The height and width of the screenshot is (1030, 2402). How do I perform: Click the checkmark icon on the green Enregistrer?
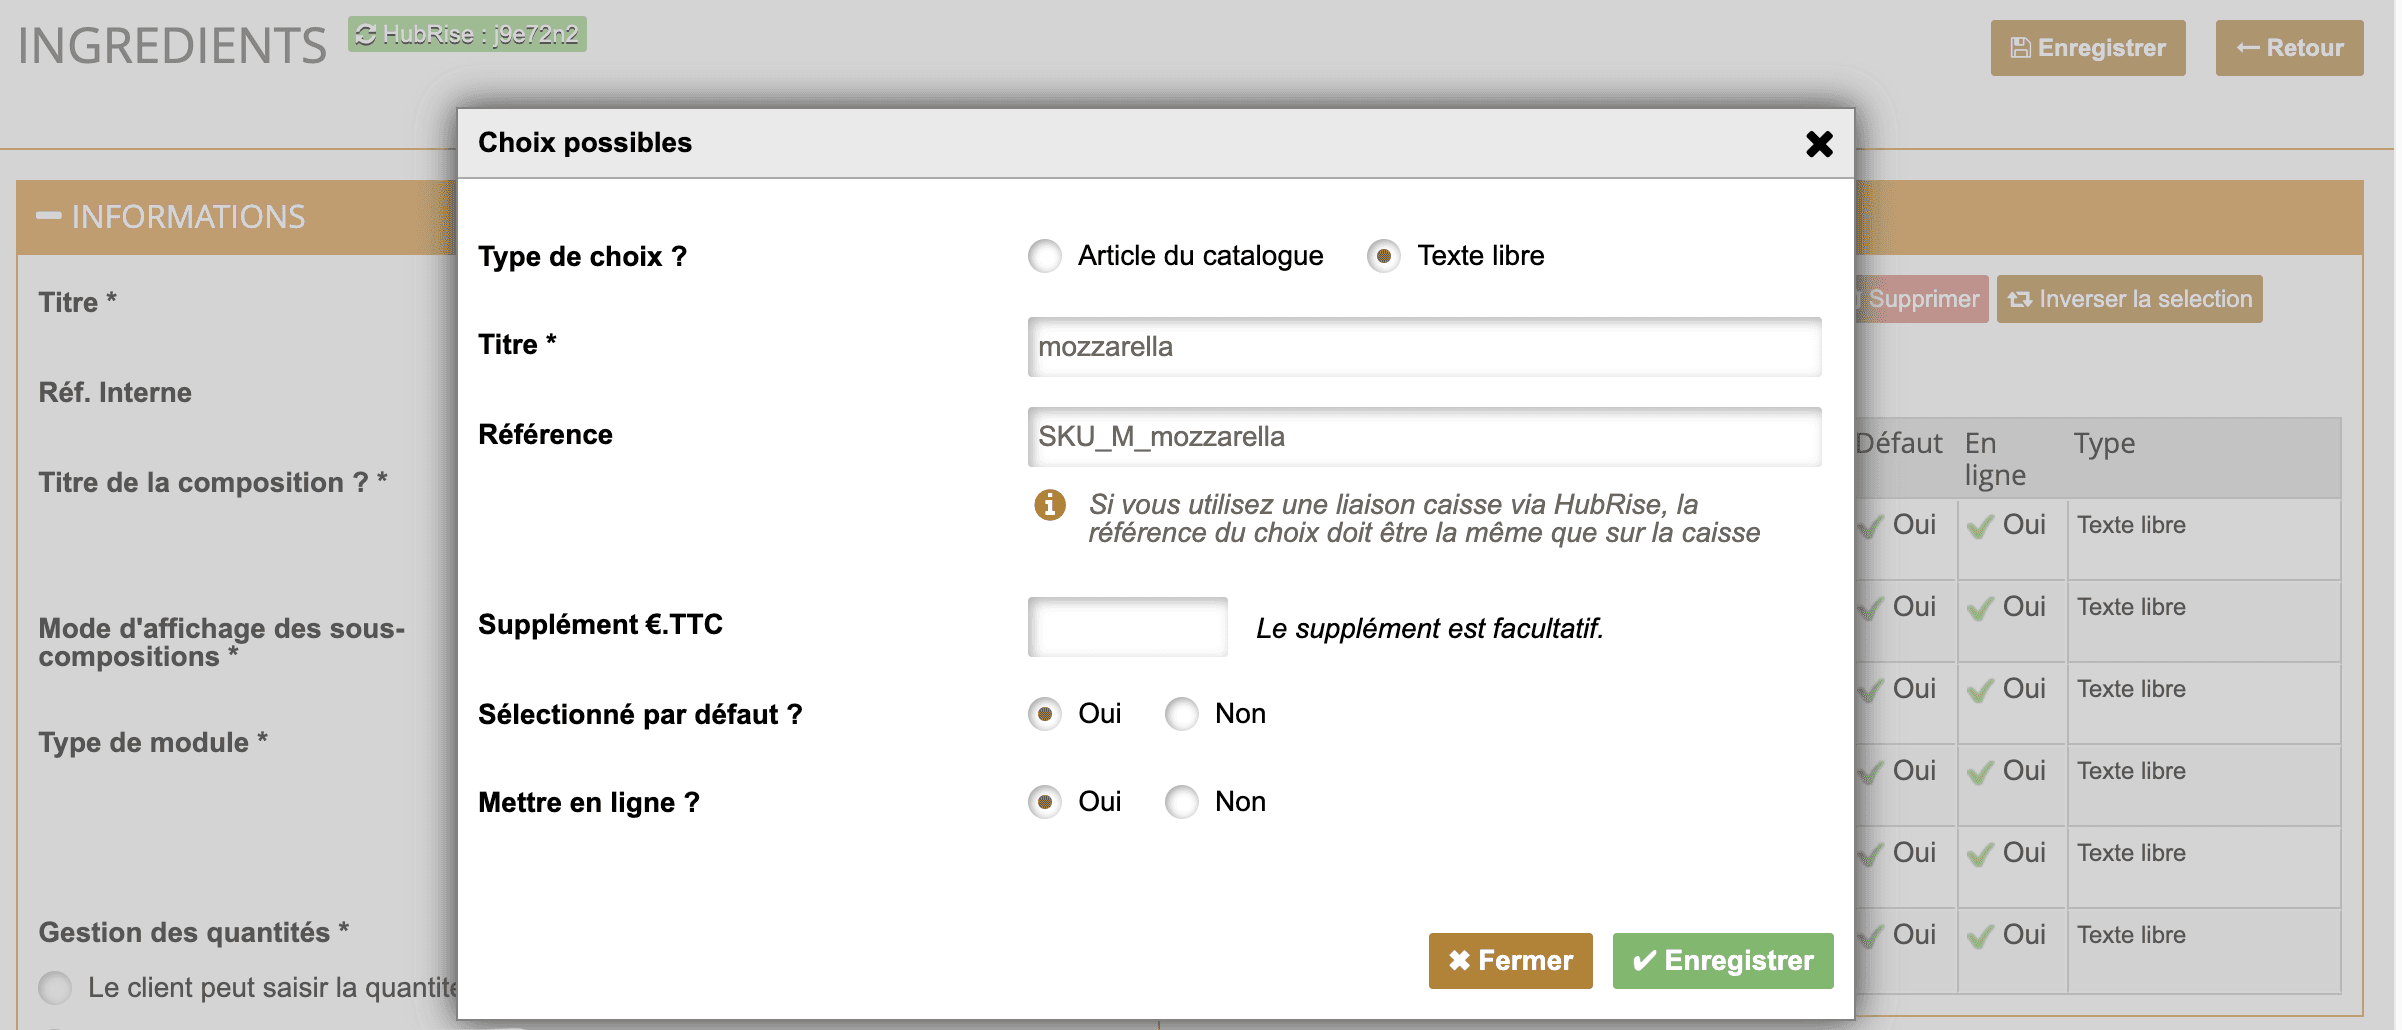tap(1646, 960)
